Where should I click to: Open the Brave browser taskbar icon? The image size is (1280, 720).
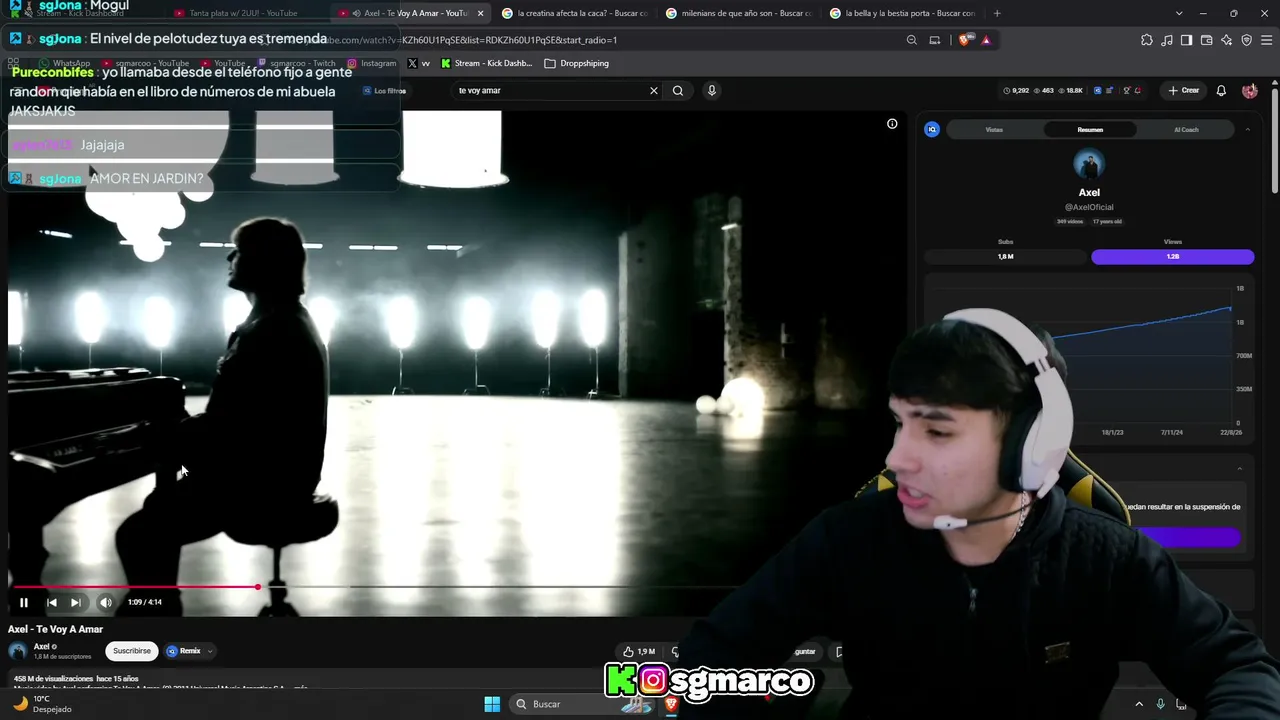[x=671, y=704]
